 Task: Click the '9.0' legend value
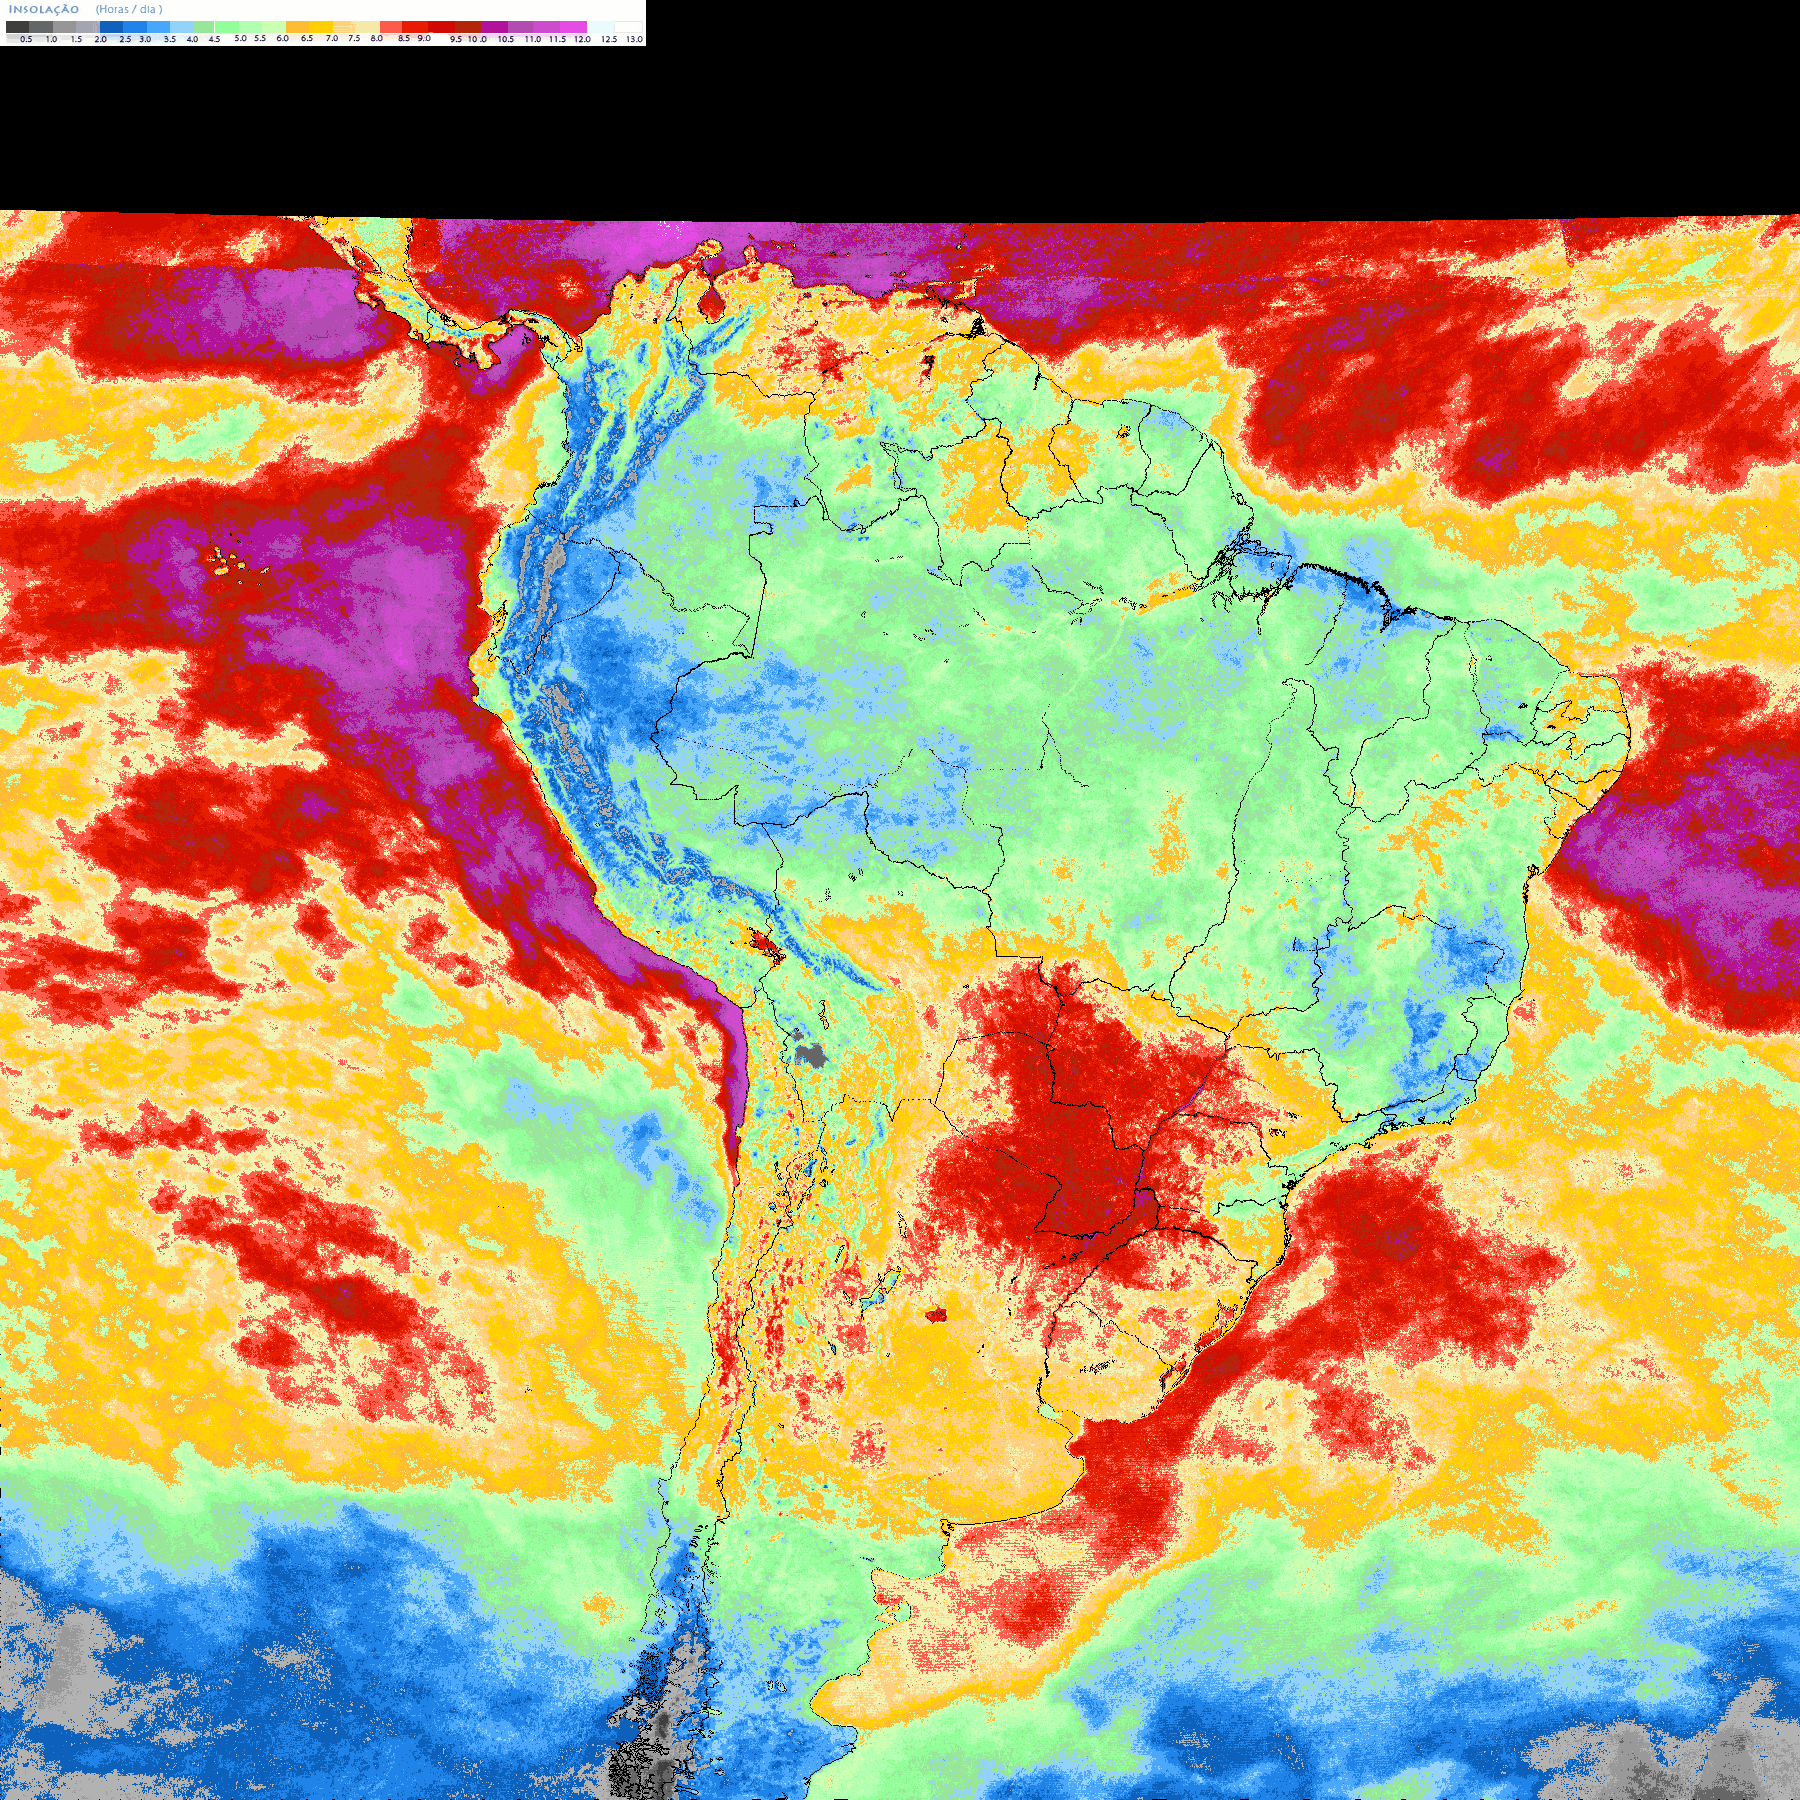click(424, 38)
